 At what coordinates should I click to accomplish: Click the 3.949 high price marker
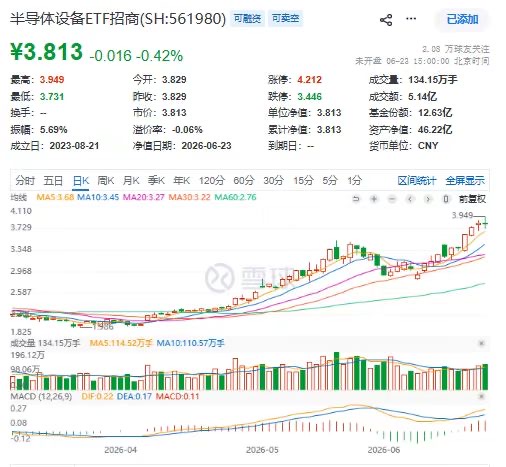(x=462, y=215)
